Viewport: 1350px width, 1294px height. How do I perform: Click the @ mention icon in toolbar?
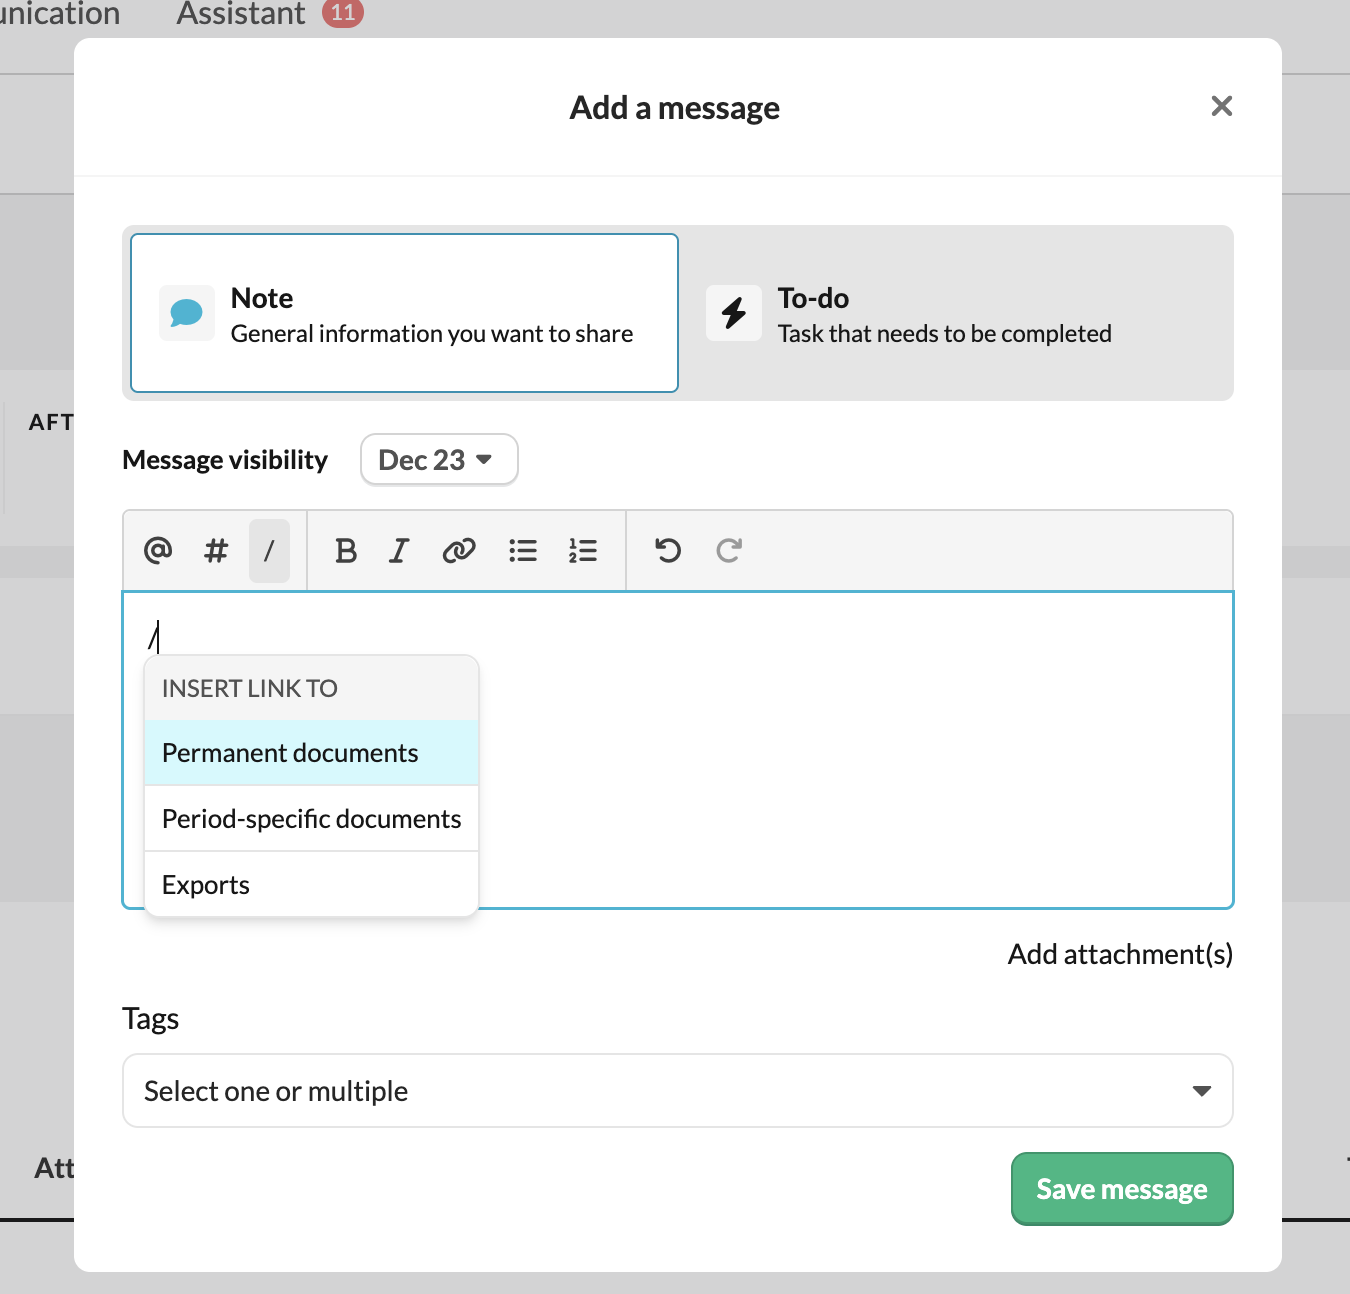click(158, 550)
